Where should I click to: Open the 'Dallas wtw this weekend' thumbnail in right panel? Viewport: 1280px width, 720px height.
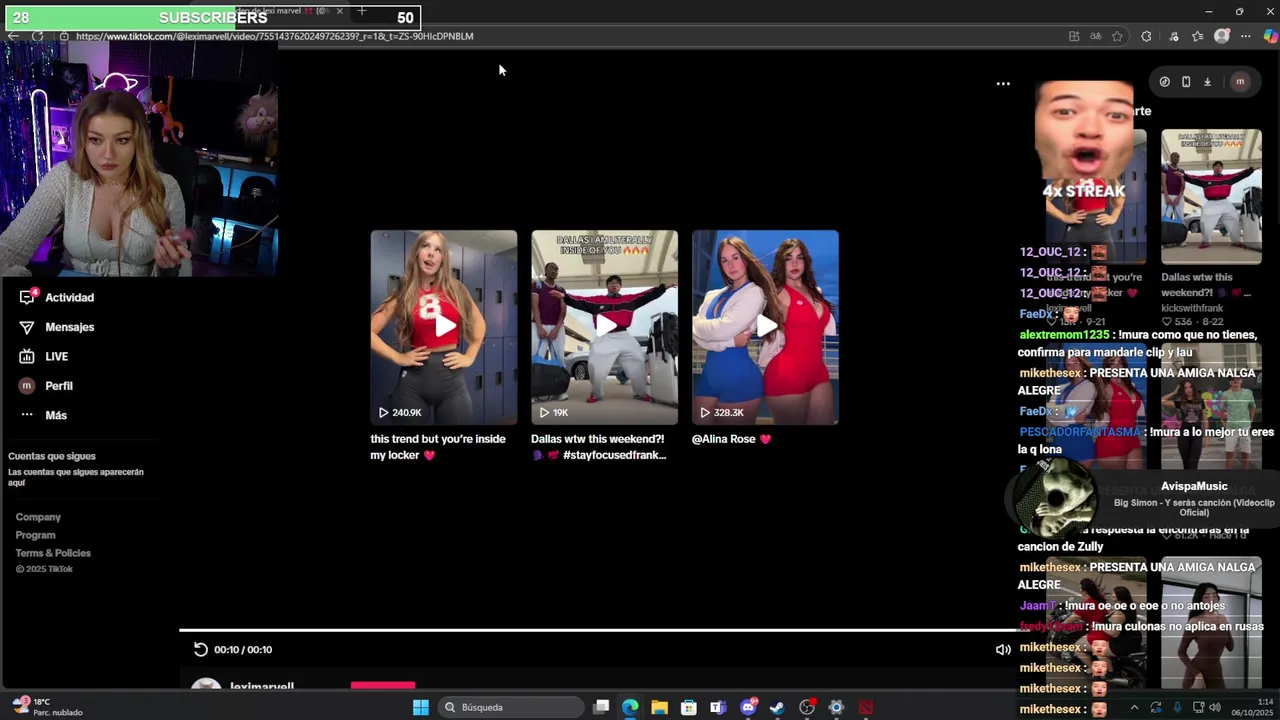point(1211,196)
